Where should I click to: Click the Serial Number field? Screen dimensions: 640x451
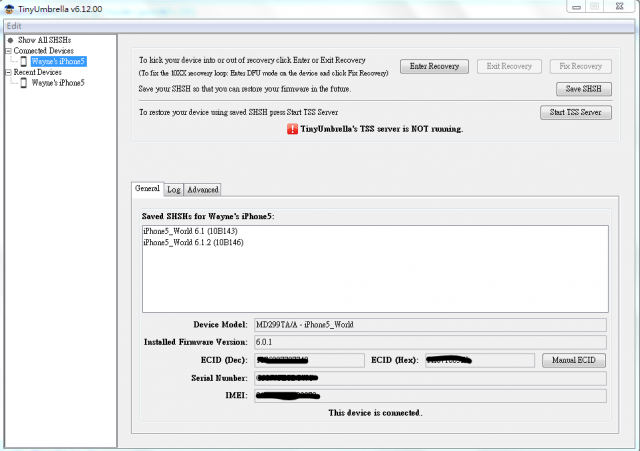click(x=430, y=378)
